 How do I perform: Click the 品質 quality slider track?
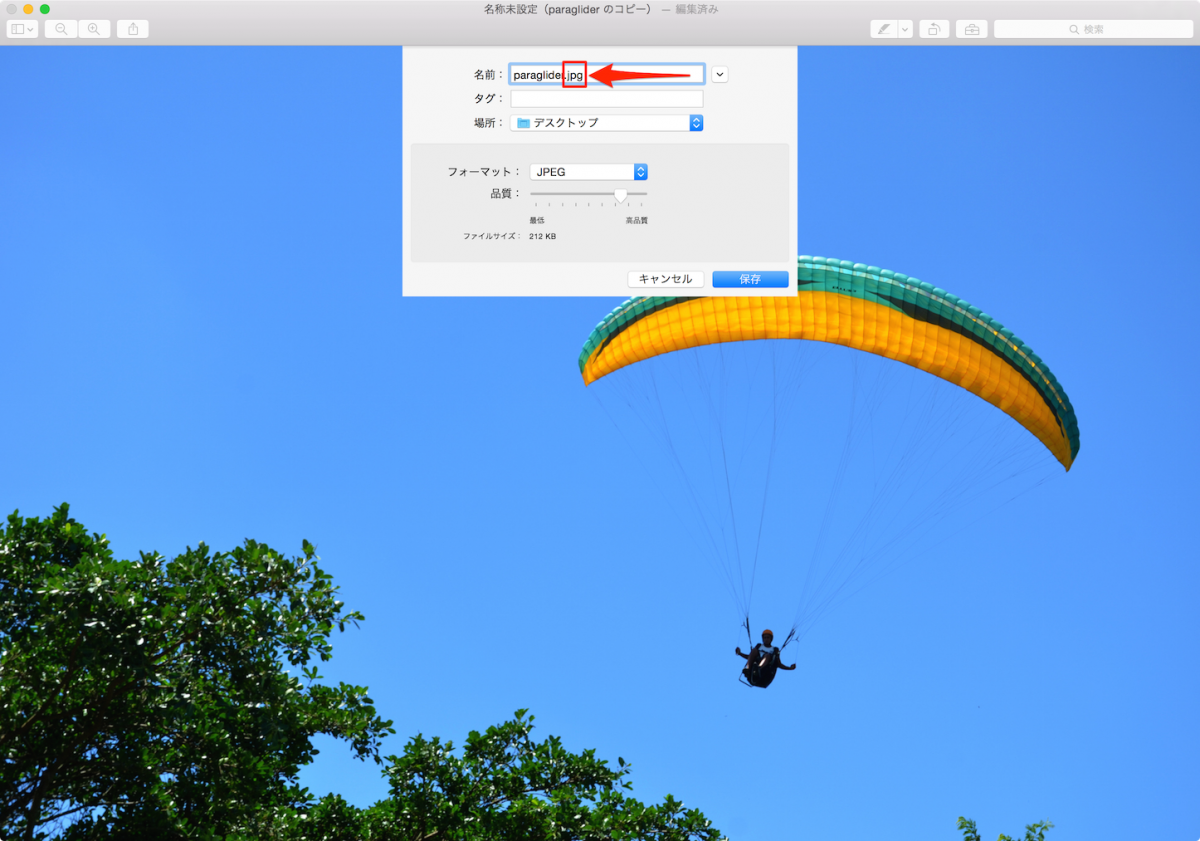(x=588, y=194)
